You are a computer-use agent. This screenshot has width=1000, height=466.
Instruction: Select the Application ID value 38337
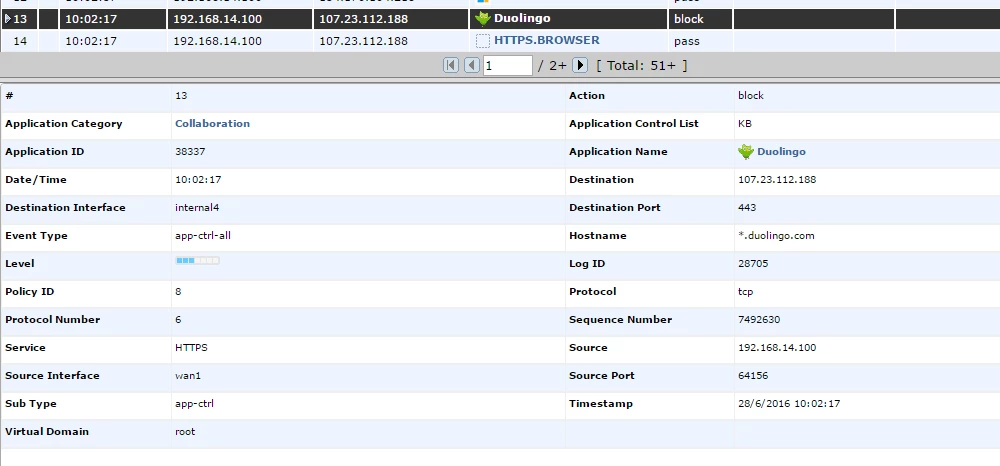[x=190, y=152]
